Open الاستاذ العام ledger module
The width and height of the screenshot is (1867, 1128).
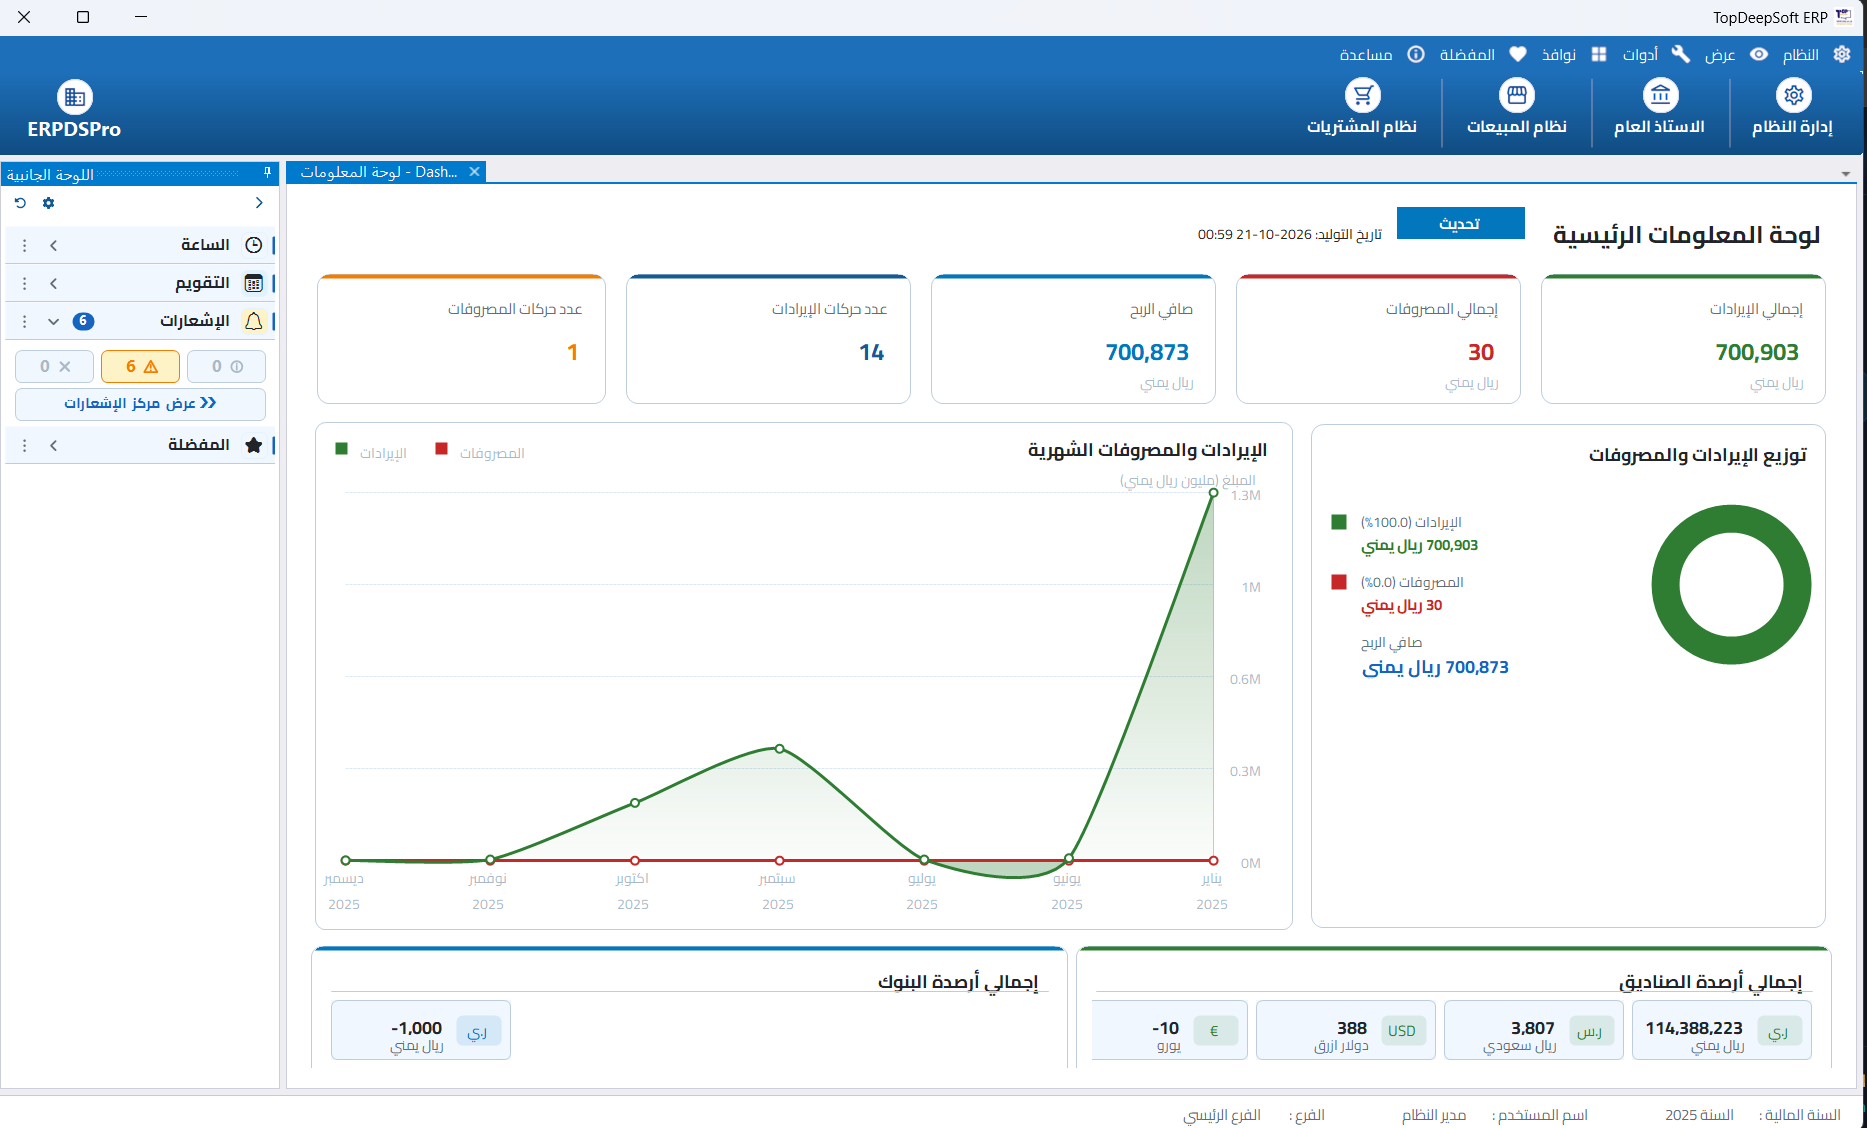[1660, 107]
